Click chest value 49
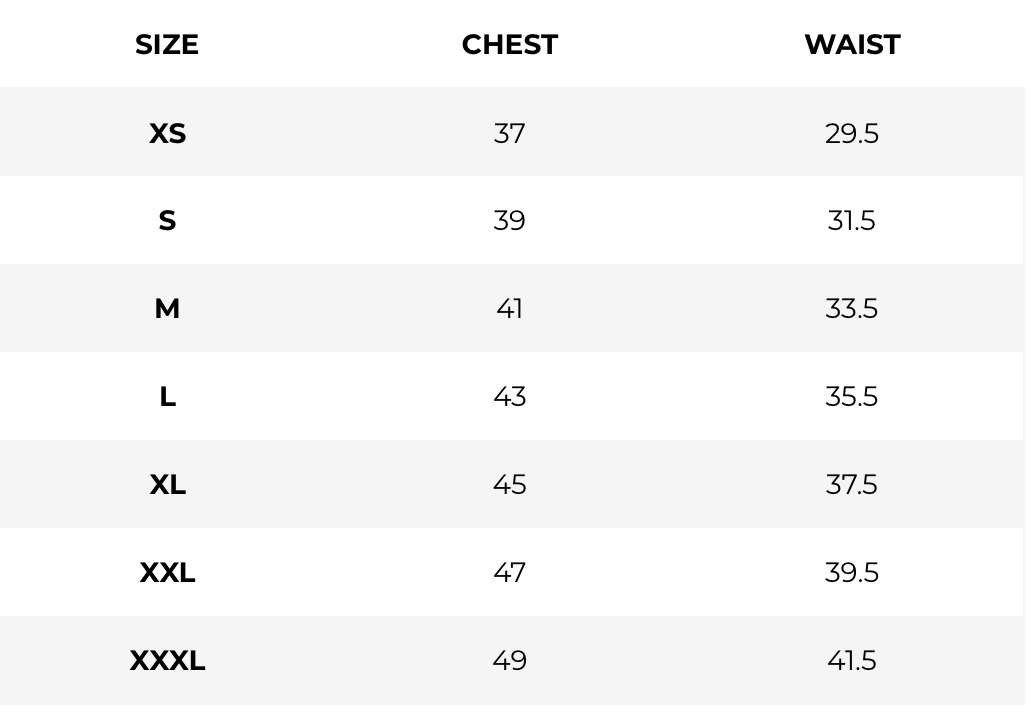This screenshot has width=1030, height=712. [x=509, y=660]
